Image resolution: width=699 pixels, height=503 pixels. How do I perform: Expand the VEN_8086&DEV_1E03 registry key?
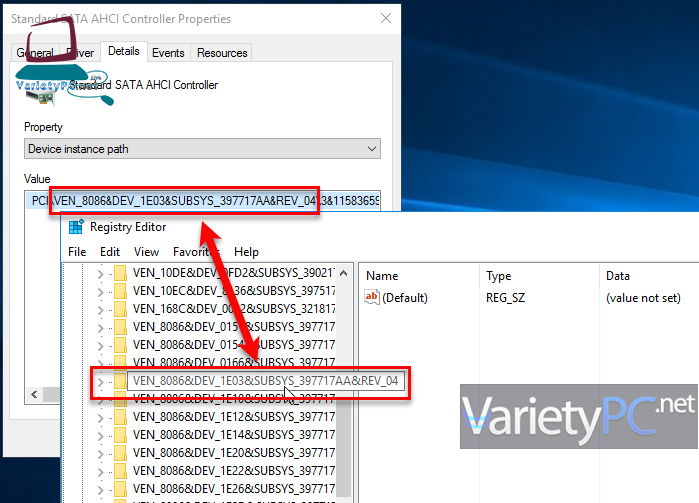(x=100, y=382)
